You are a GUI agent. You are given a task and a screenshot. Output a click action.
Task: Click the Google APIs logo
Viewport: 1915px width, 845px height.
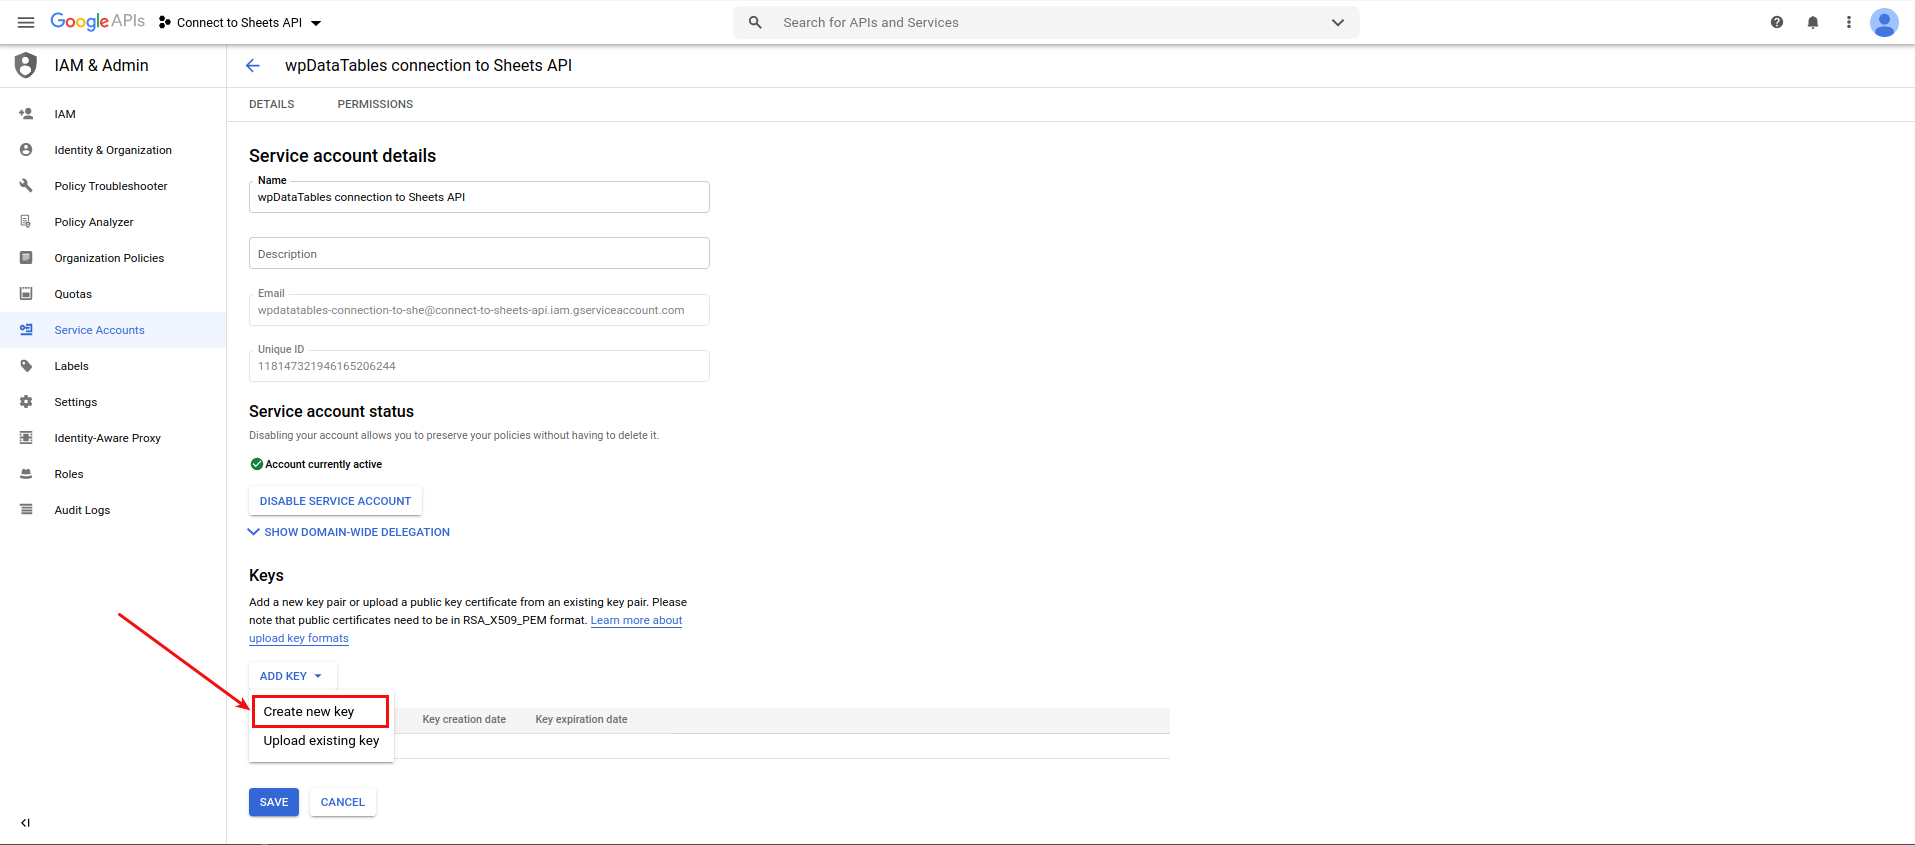[97, 21]
